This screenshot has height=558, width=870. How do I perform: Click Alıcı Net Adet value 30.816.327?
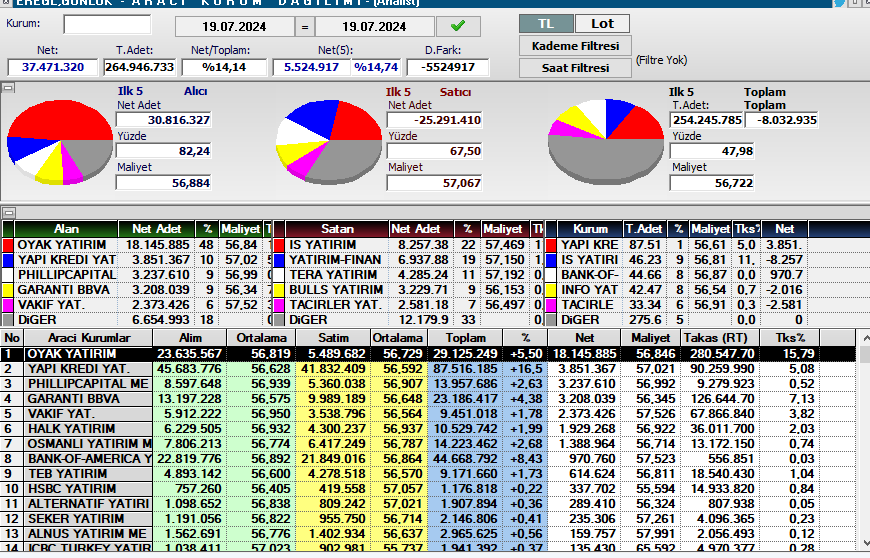pyautogui.click(x=164, y=120)
